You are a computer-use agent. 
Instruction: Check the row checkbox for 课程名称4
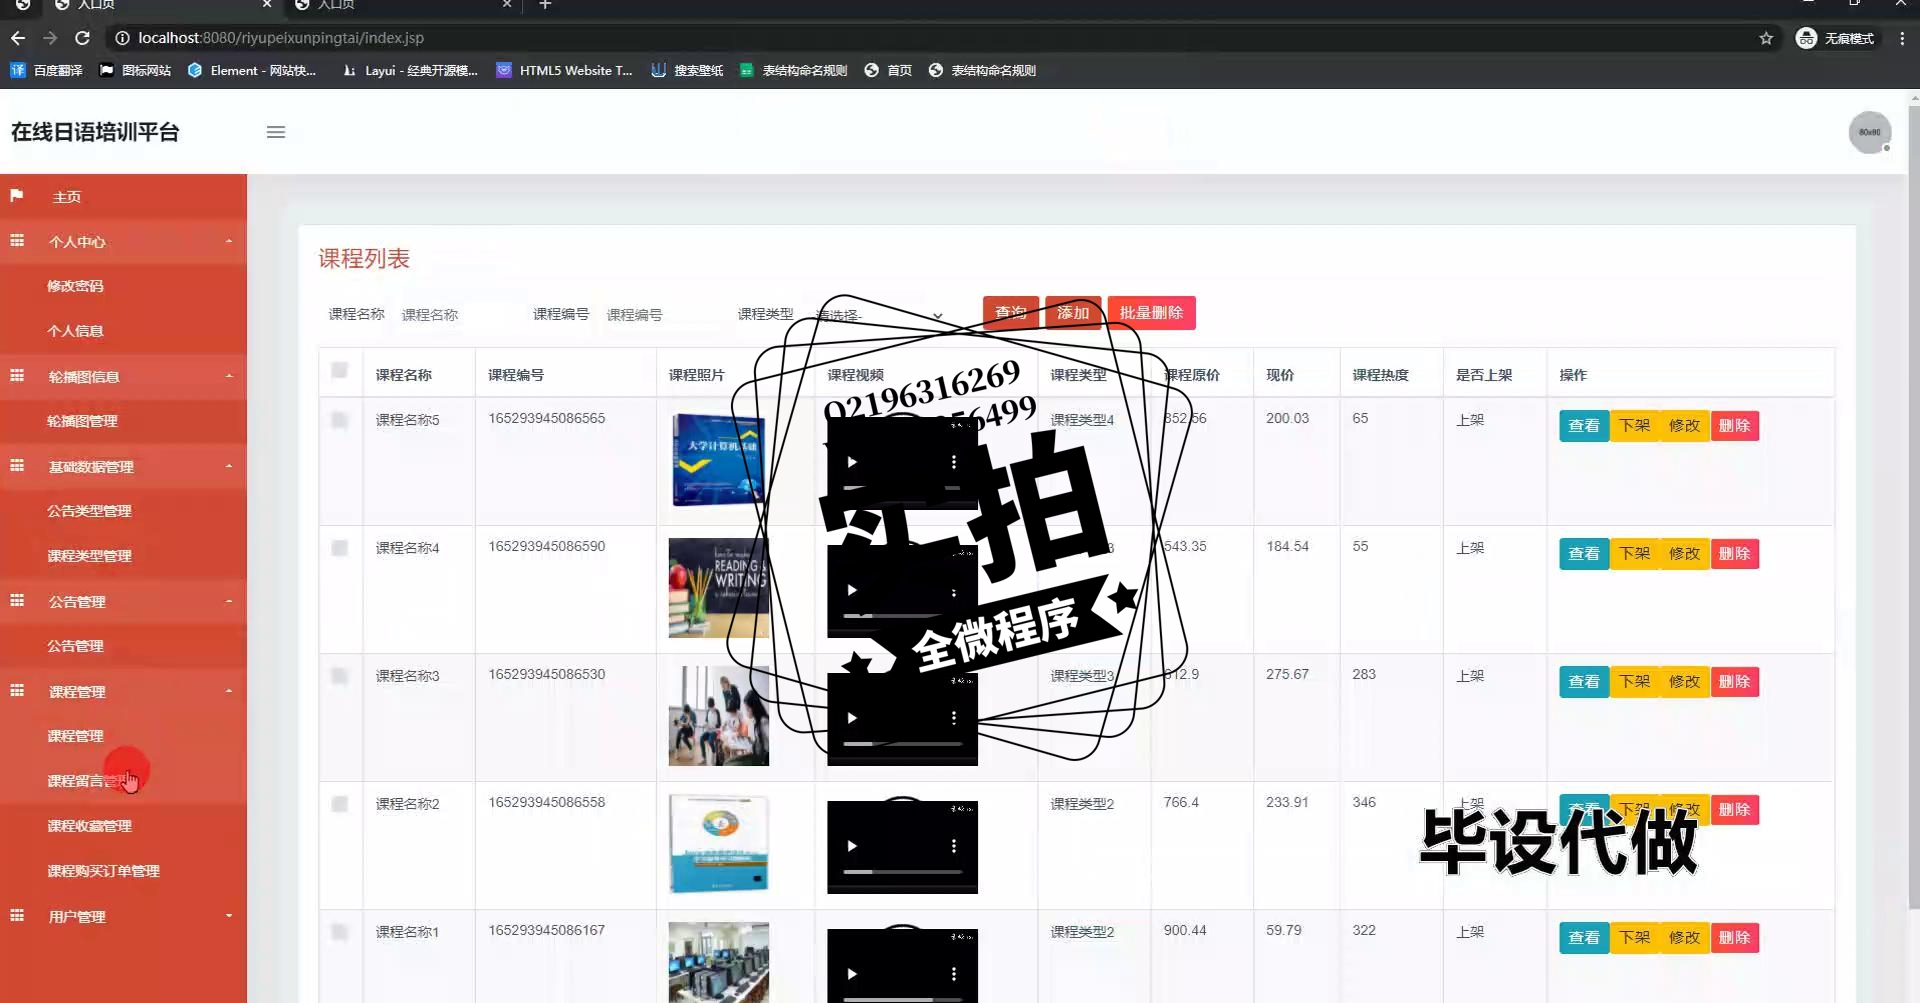point(340,548)
